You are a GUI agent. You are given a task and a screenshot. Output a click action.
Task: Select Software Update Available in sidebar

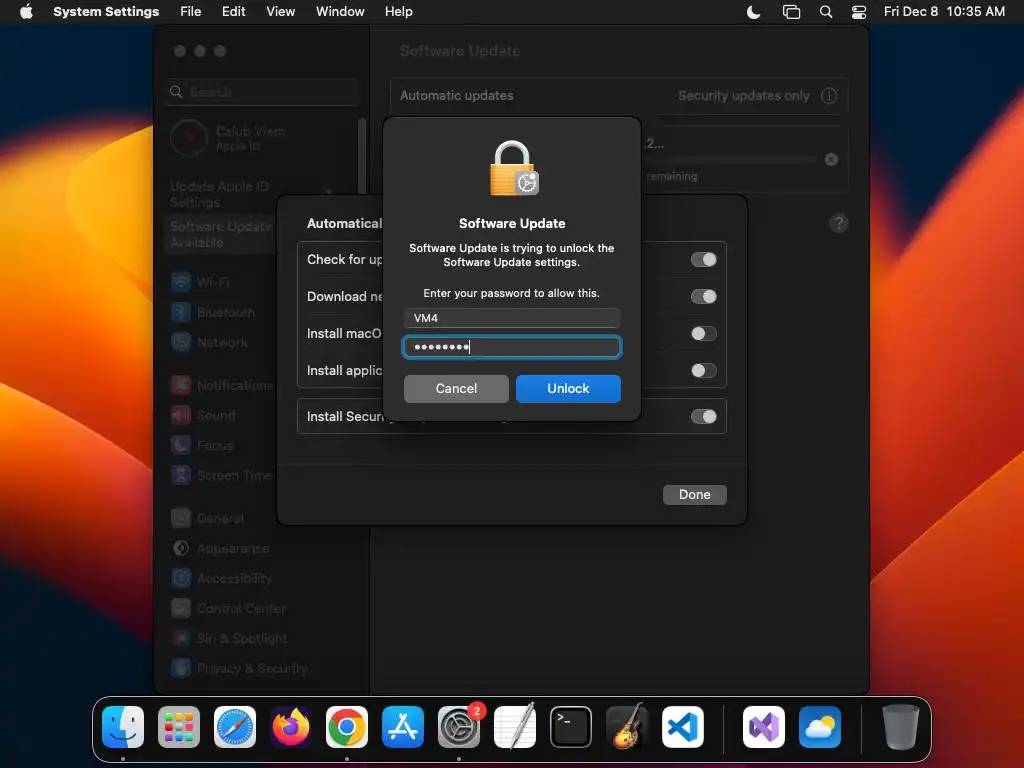(x=221, y=234)
